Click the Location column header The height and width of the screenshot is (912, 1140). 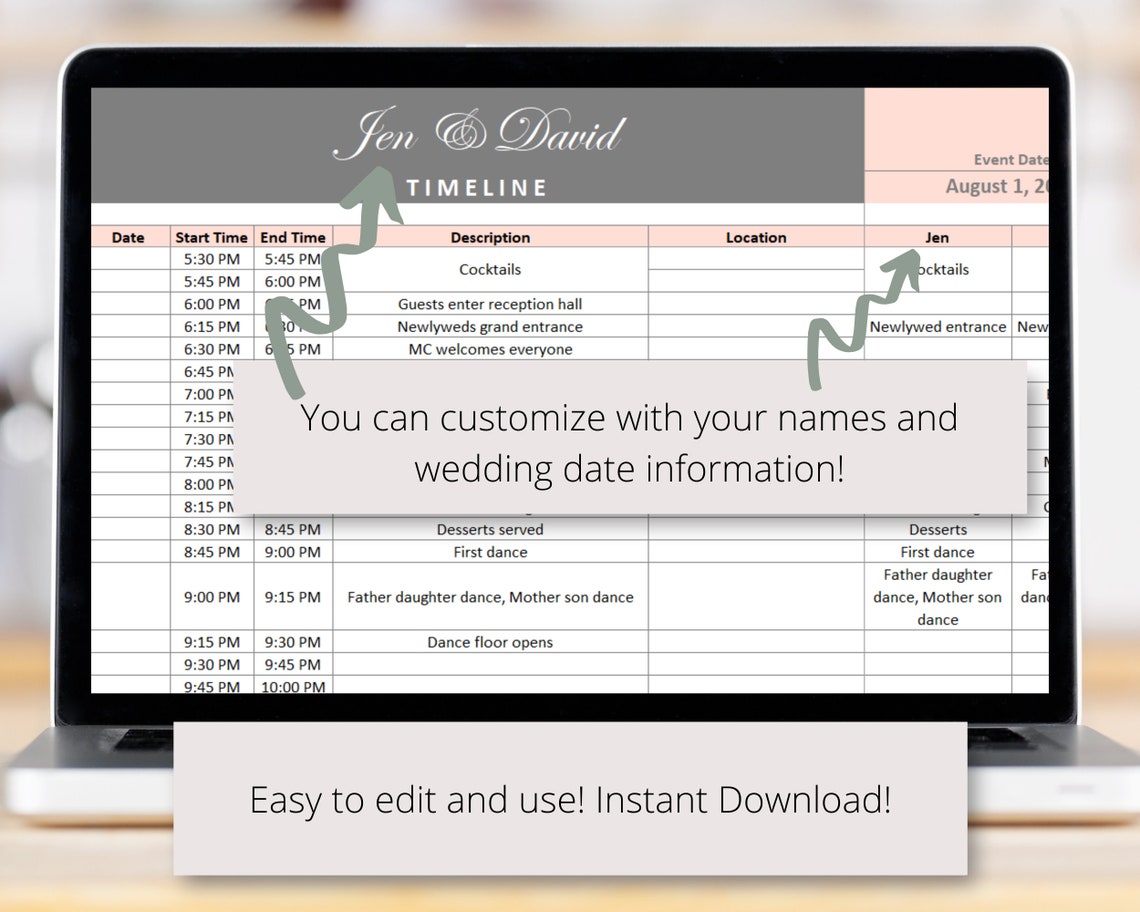[756, 237]
